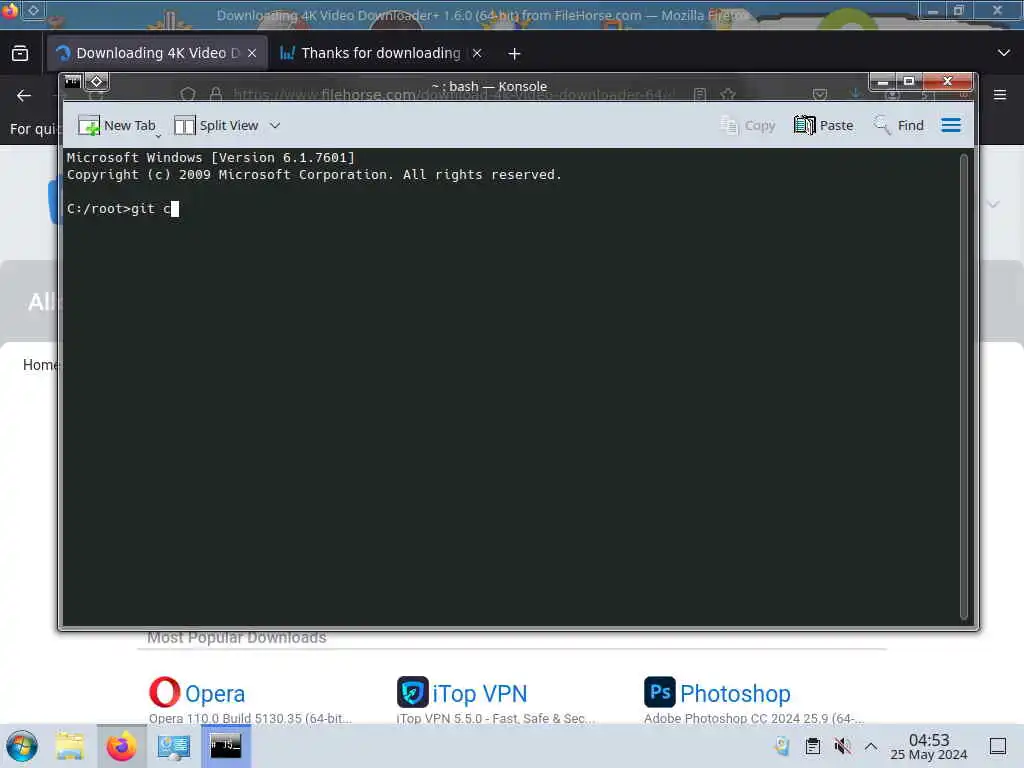Open the Photoshop download link
The width and height of the screenshot is (1024, 768).
point(735,694)
